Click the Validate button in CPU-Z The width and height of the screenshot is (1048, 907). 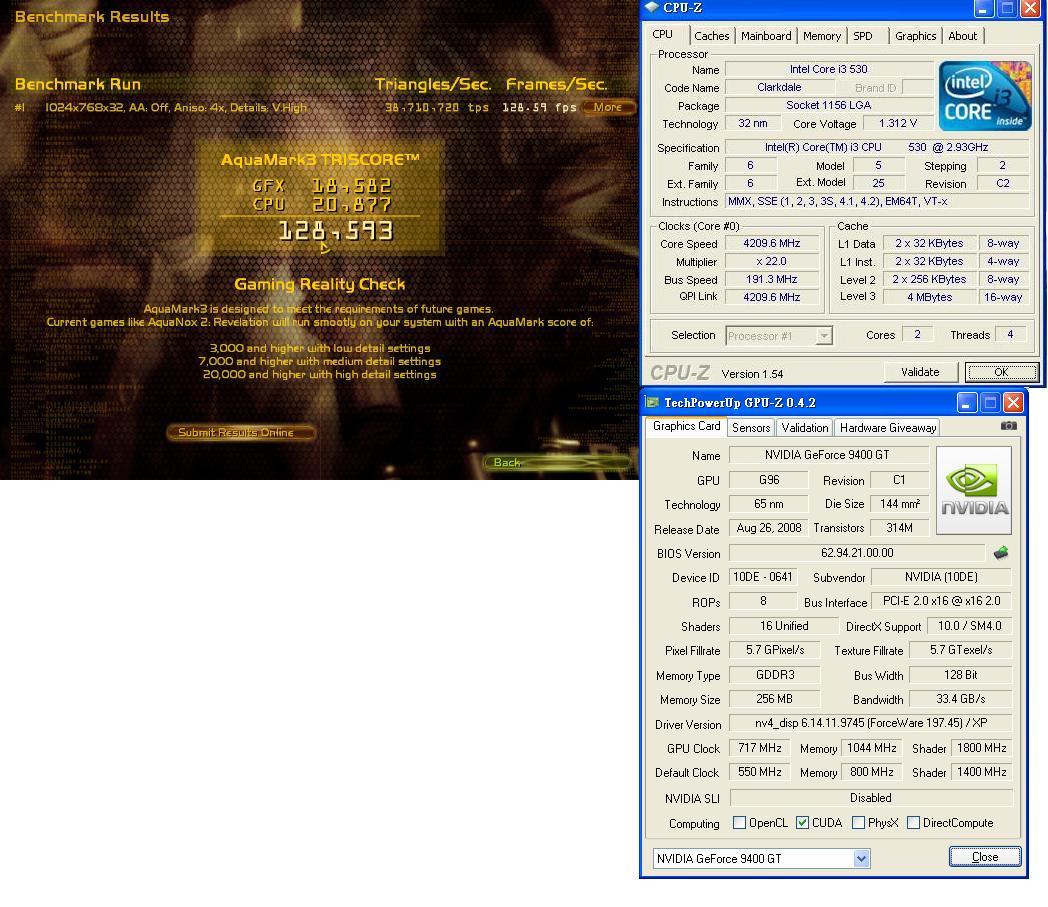tap(920, 372)
